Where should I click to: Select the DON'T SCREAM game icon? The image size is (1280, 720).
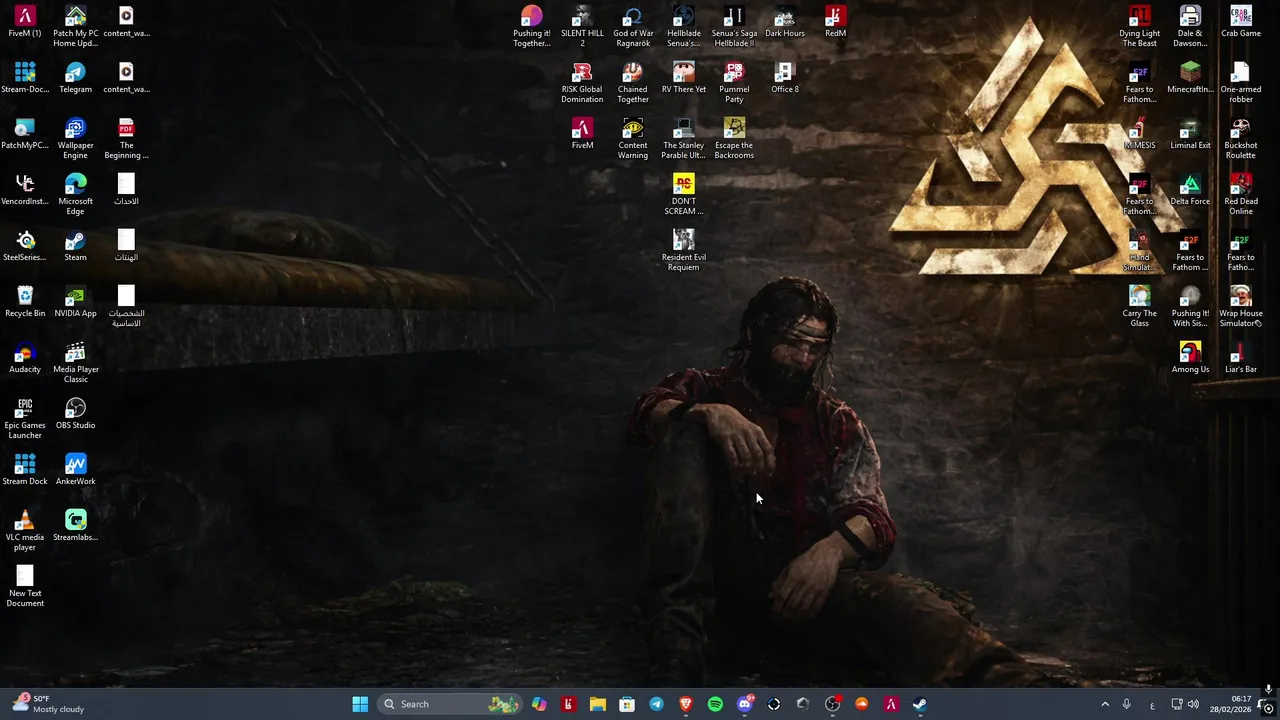(x=684, y=196)
